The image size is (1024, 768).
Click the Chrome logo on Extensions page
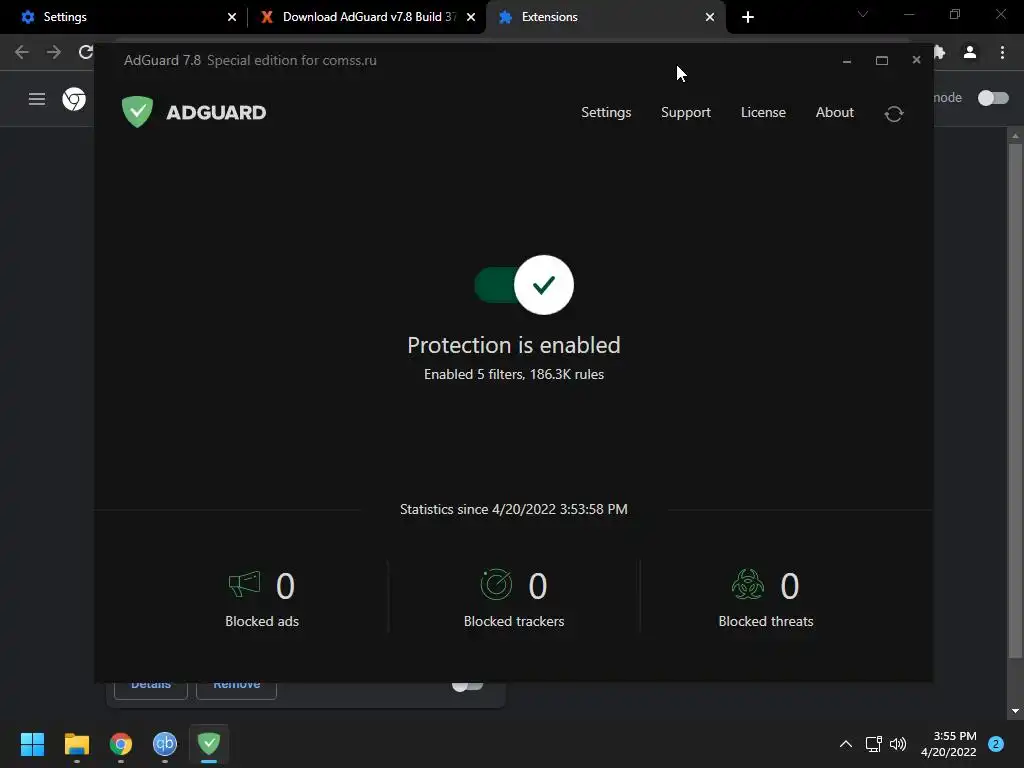74,99
